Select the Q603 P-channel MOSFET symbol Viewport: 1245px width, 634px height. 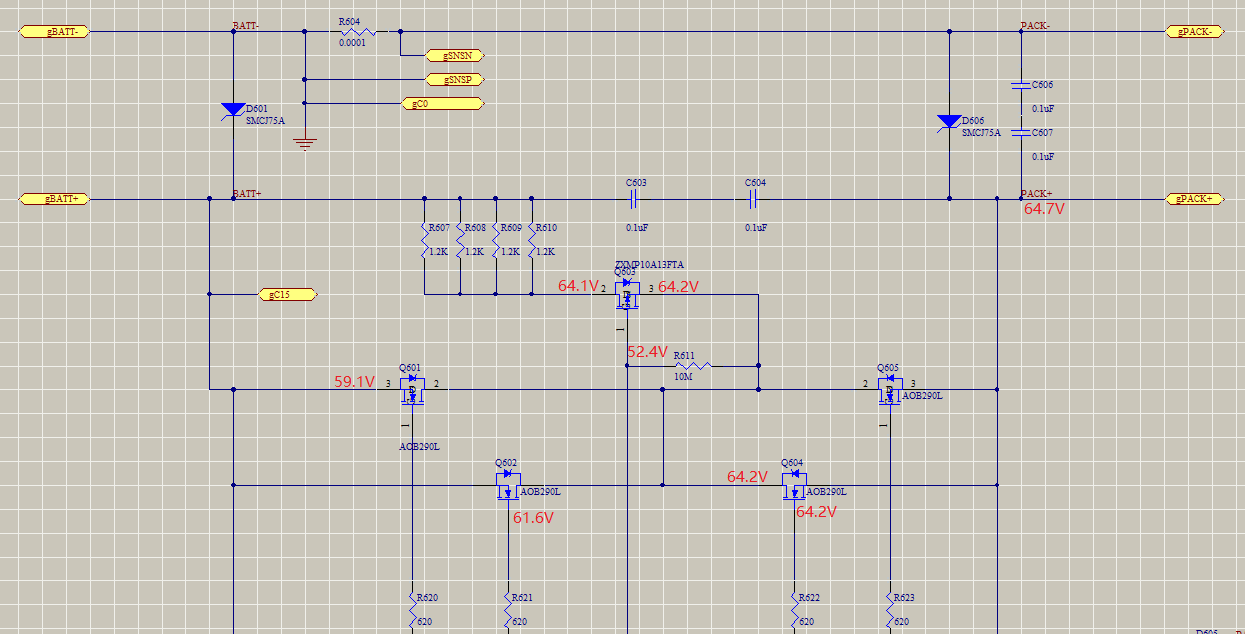[x=626, y=295]
